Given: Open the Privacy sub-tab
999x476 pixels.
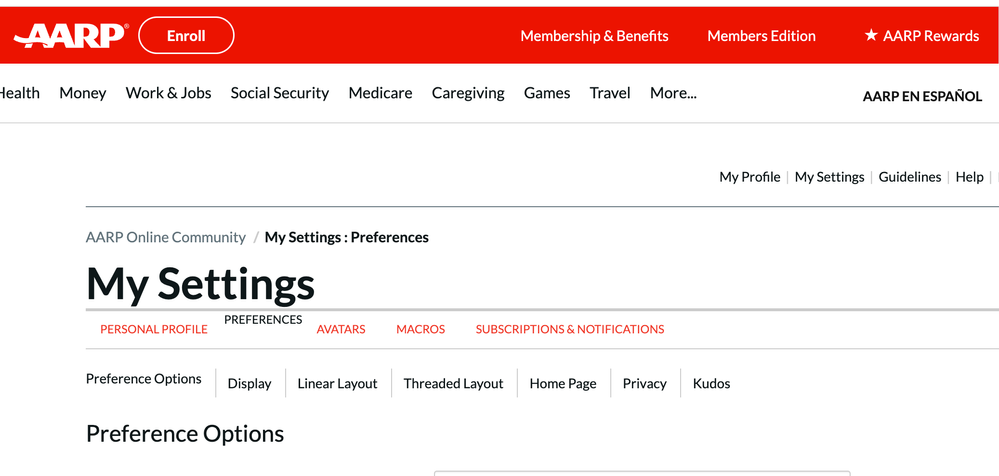Looking at the screenshot, I should (644, 384).
